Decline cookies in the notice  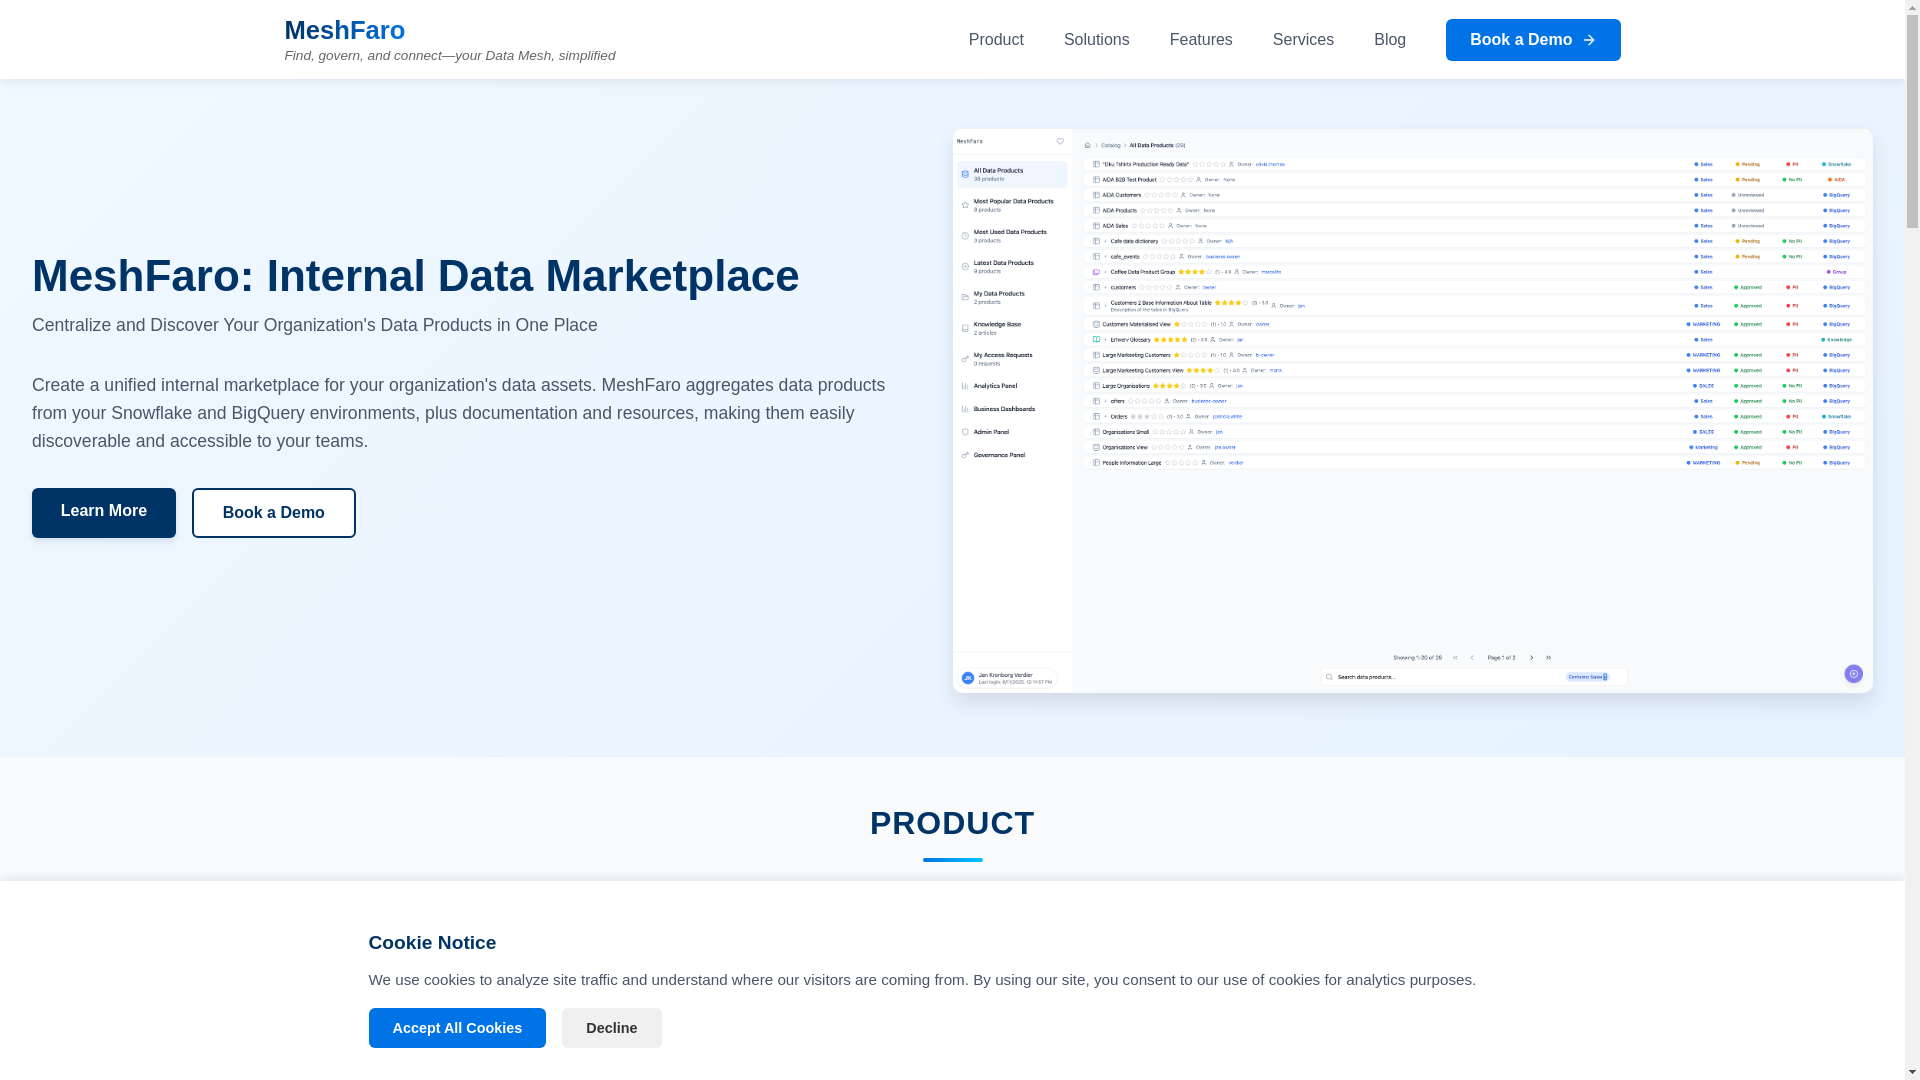click(611, 1028)
